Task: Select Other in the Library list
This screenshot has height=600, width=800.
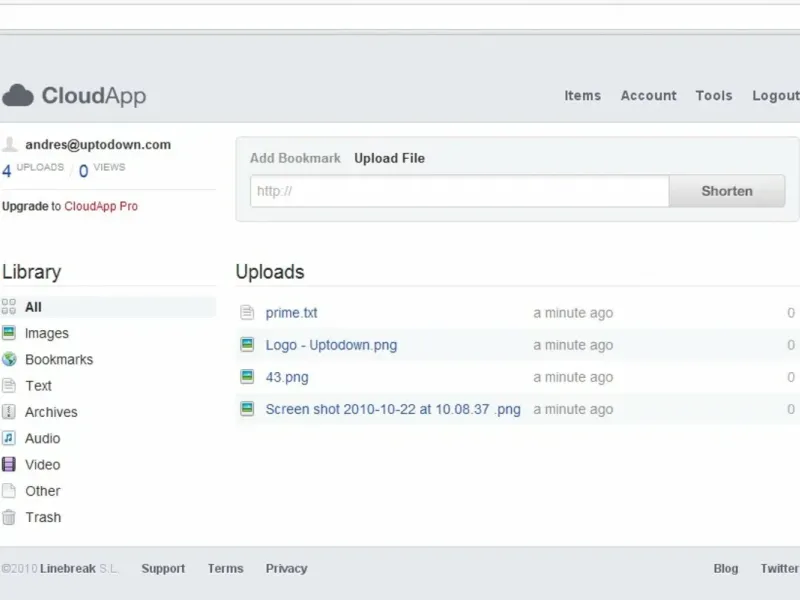Action: (43, 491)
